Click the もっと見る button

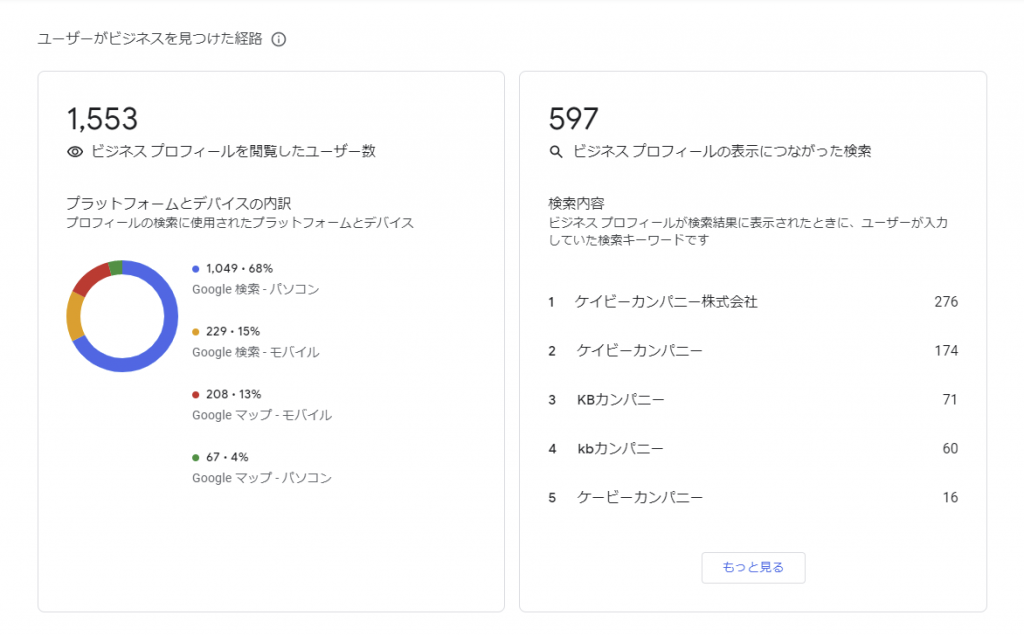click(753, 567)
